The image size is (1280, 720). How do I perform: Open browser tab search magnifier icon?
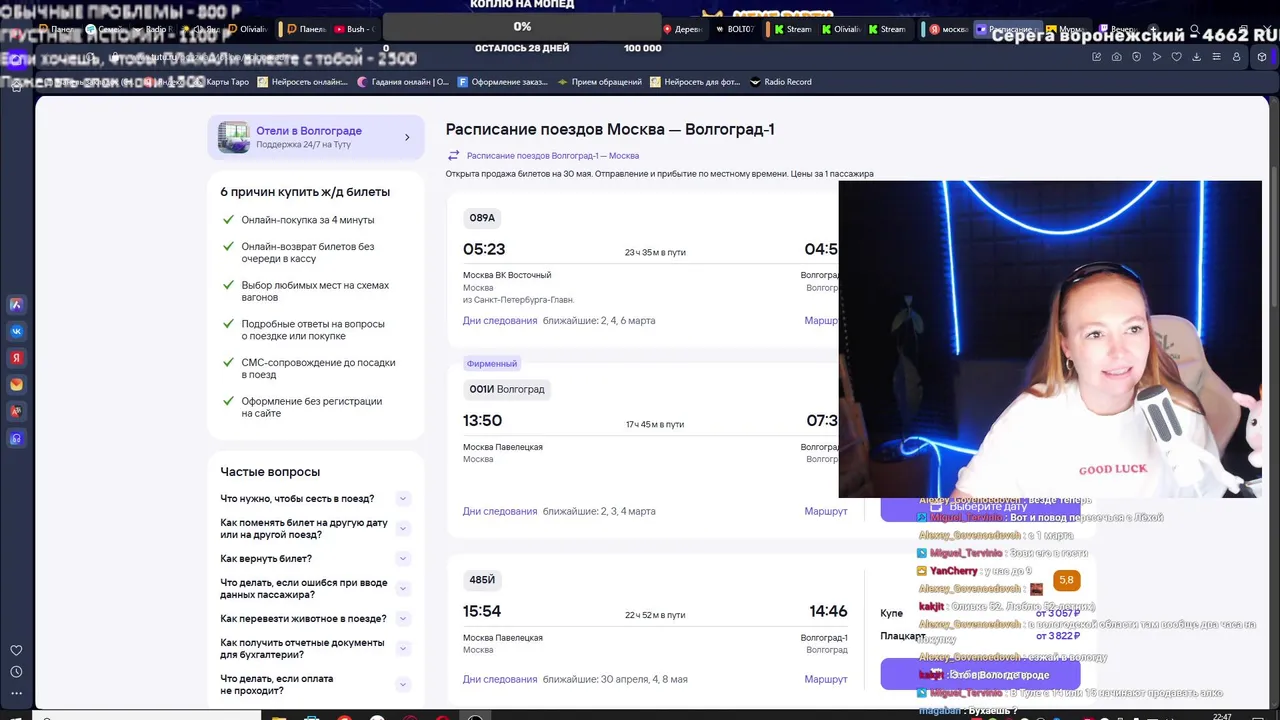1194,29
